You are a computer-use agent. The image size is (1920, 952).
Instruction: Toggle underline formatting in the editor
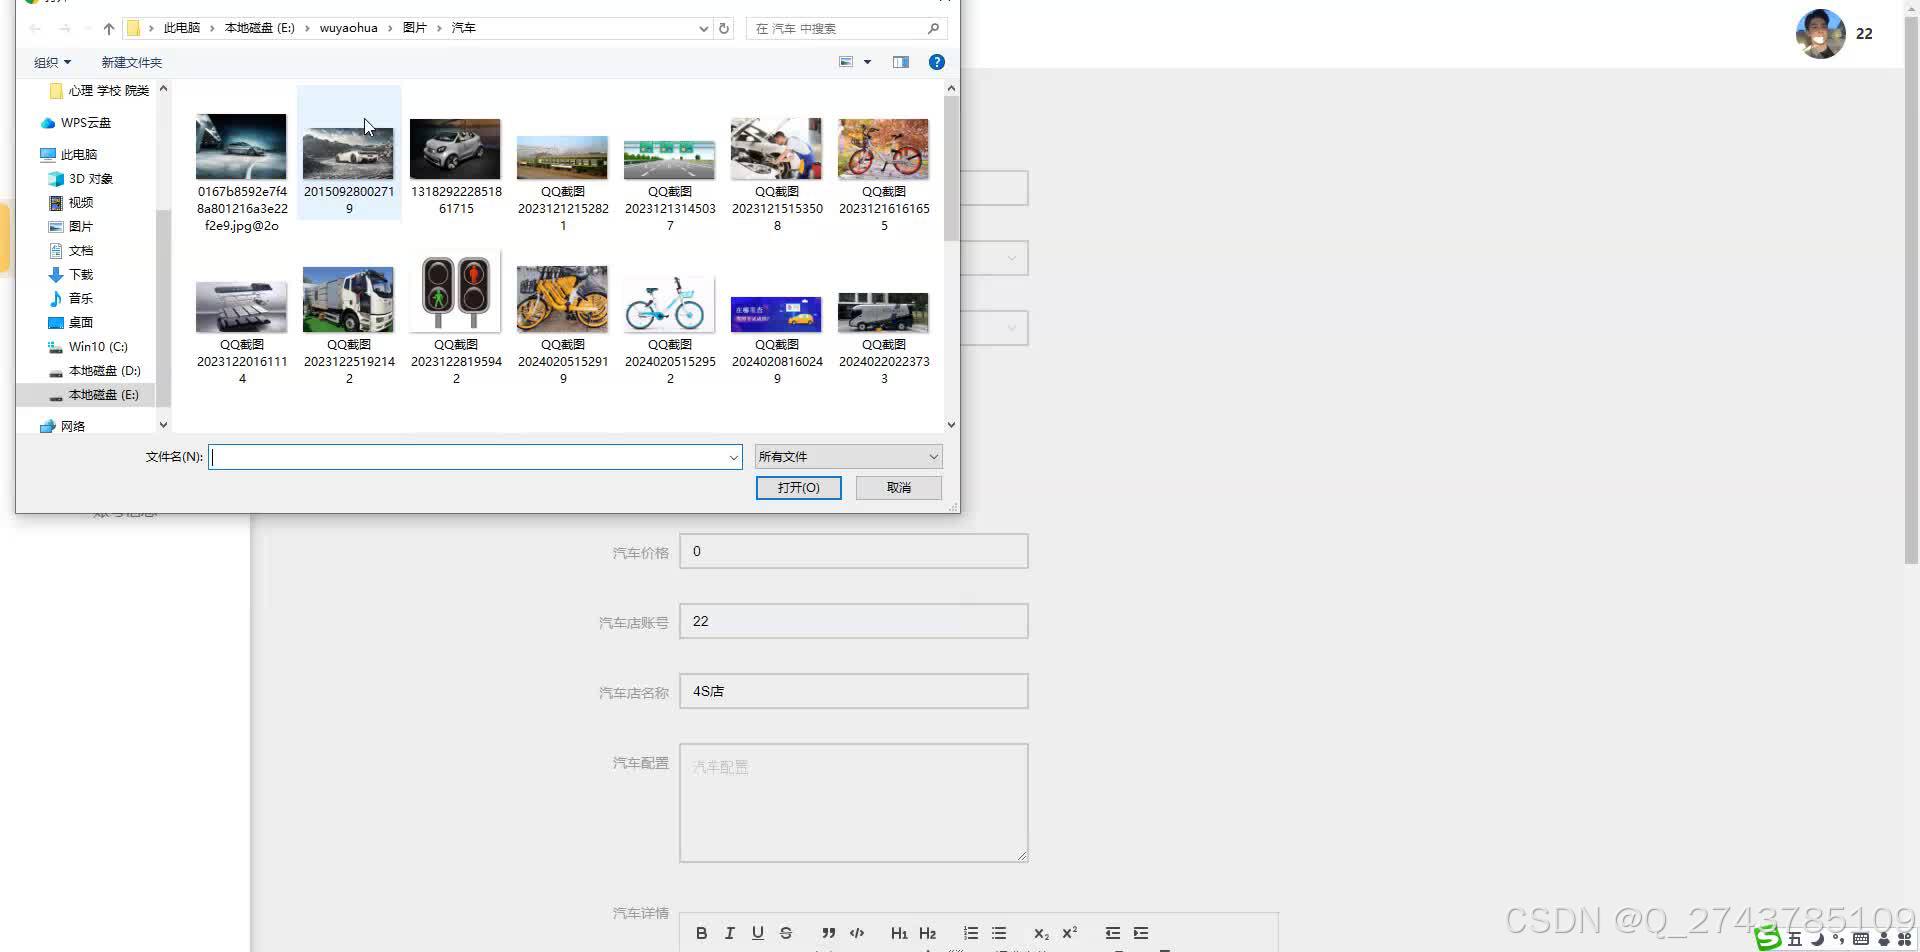coord(758,933)
